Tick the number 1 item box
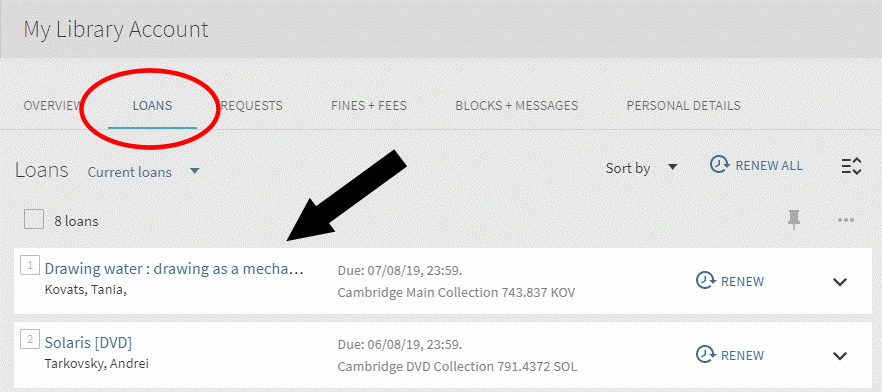Viewport: 882px width, 392px height. (29, 265)
